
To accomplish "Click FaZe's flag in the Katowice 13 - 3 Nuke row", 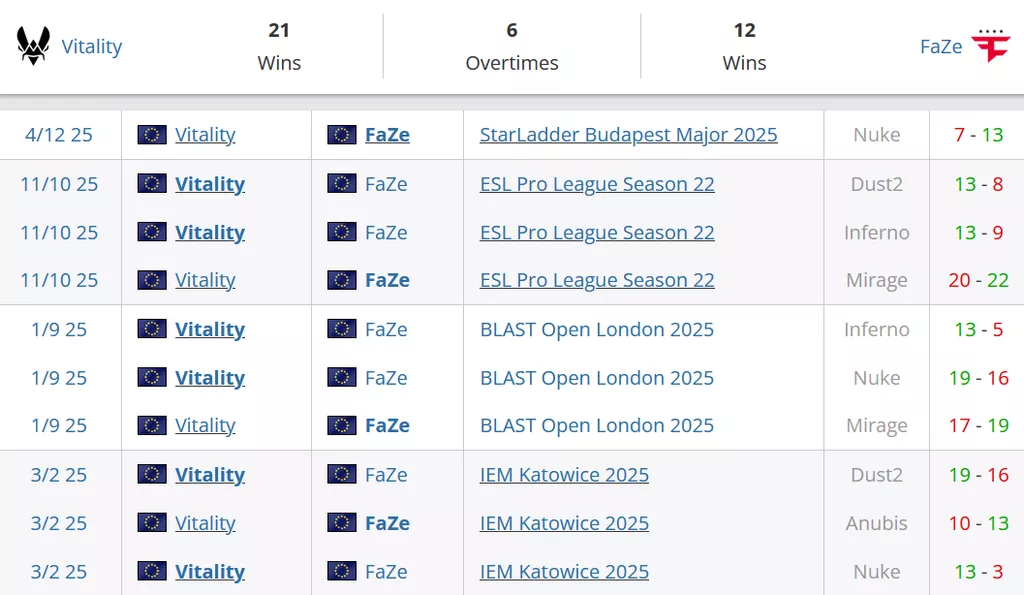I will coord(342,572).
